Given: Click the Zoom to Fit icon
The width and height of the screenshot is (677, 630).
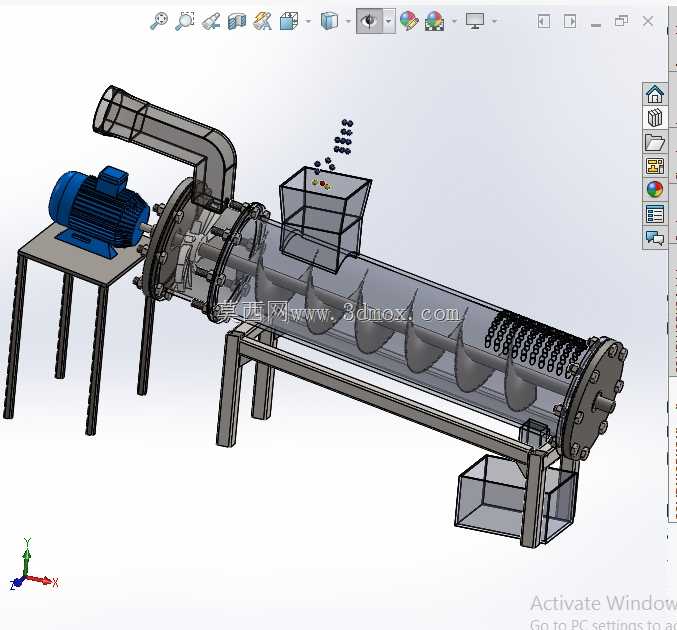Looking at the screenshot, I should tap(159, 21).
